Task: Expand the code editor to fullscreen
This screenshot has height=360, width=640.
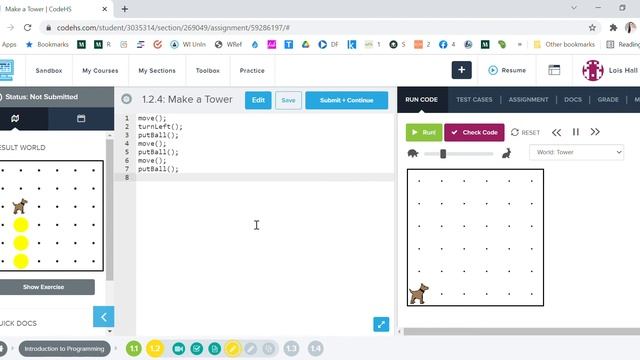Action: point(381,324)
